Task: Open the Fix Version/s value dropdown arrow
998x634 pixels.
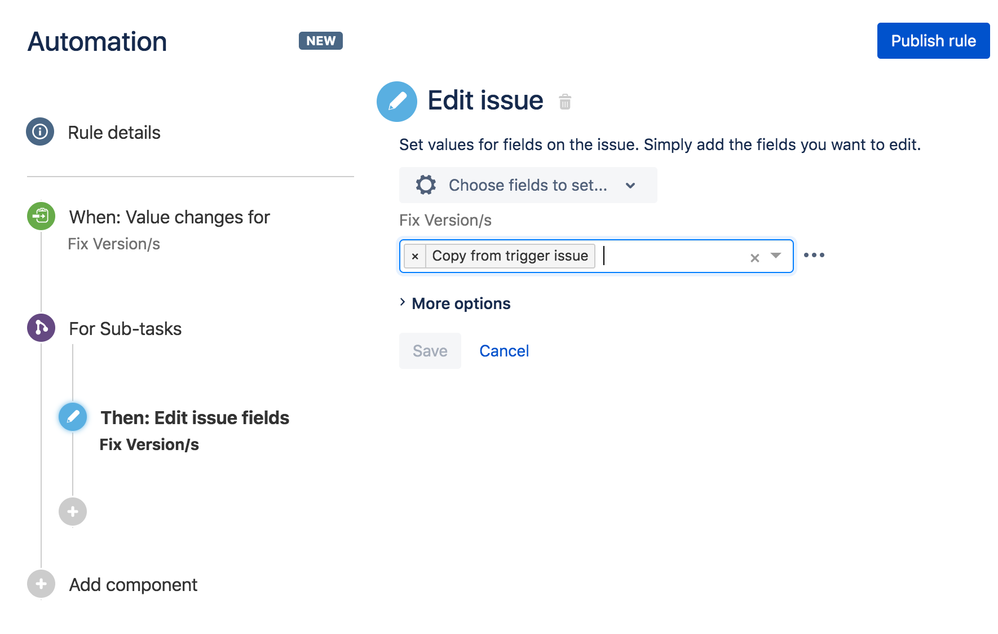Action: [x=777, y=256]
